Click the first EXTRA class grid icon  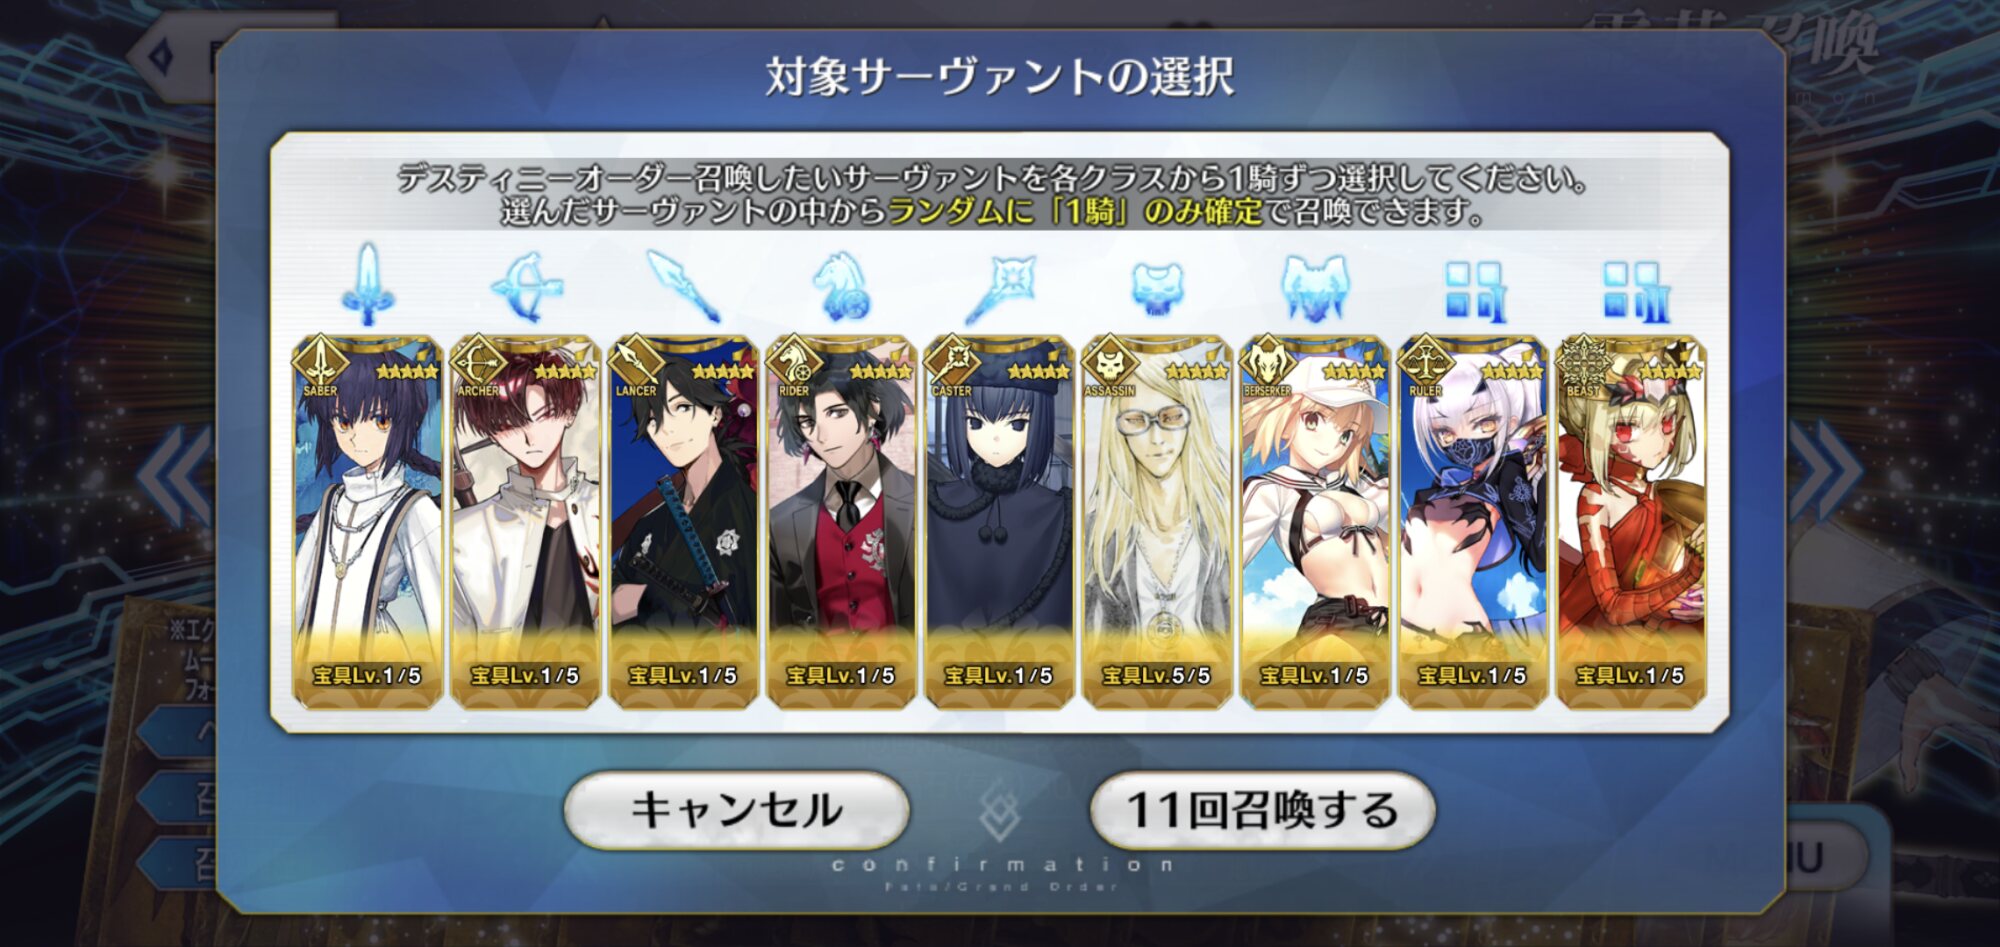[x=1474, y=292]
